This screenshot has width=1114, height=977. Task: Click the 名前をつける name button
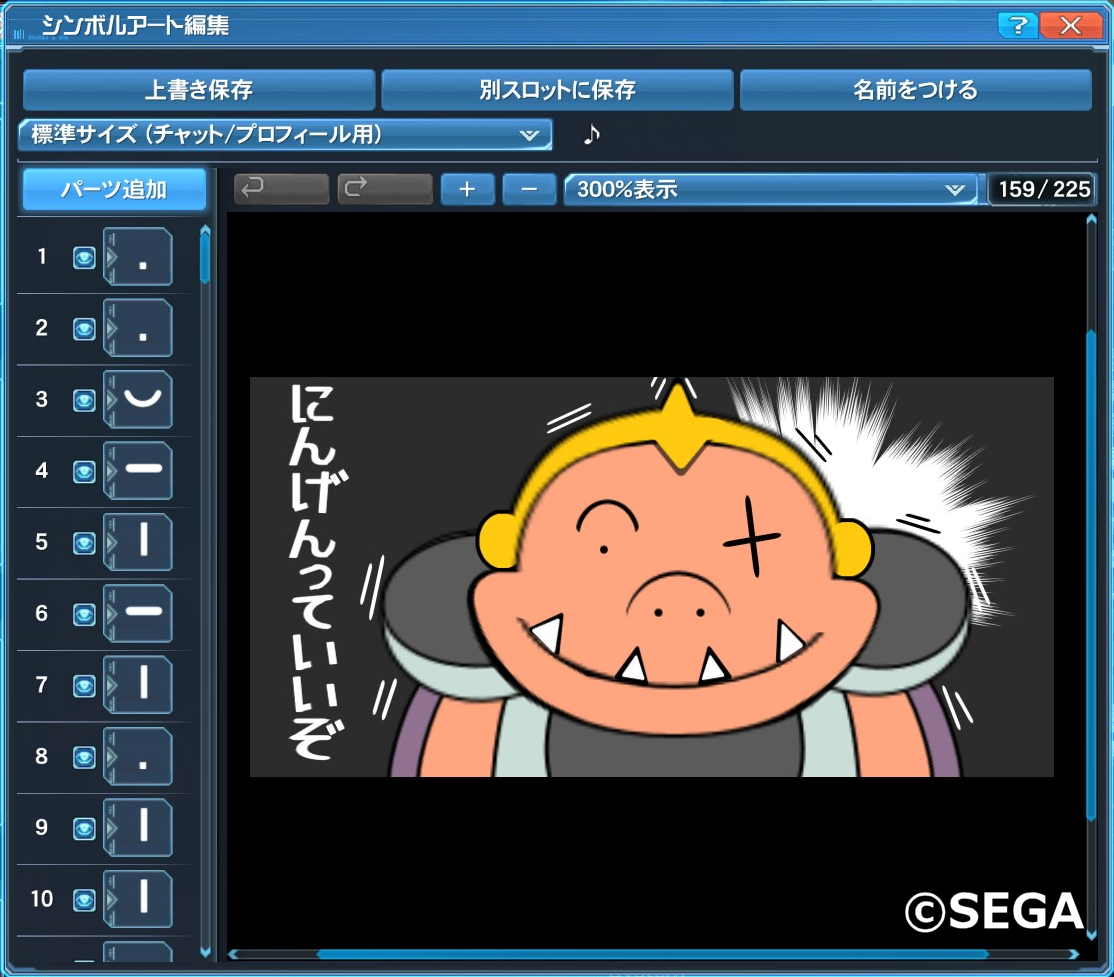pyautogui.click(x=915, y=90)
